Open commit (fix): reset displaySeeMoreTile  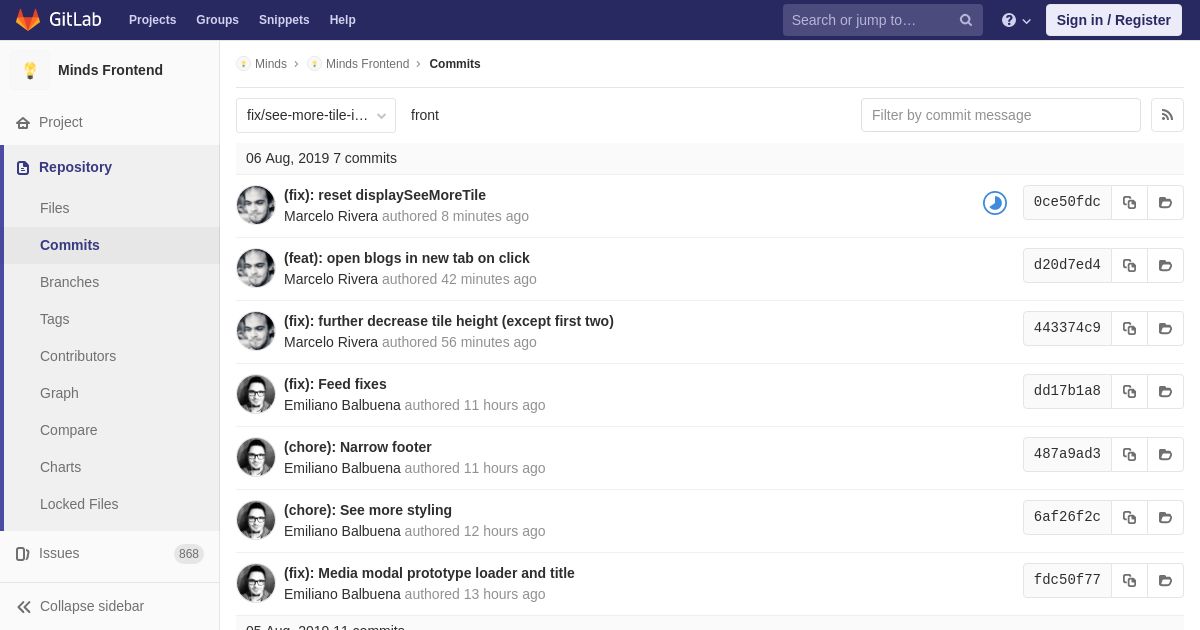(385, 195)
